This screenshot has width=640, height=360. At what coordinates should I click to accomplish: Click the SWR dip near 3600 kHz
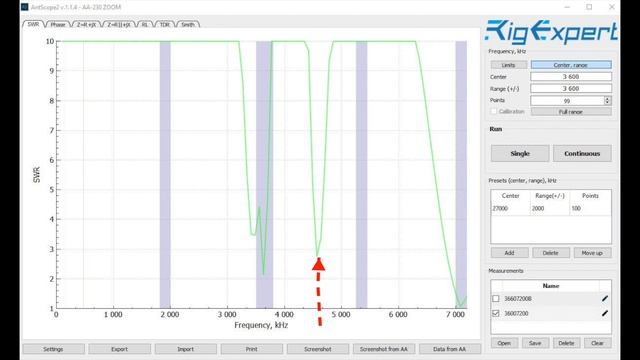pos(263,273)
